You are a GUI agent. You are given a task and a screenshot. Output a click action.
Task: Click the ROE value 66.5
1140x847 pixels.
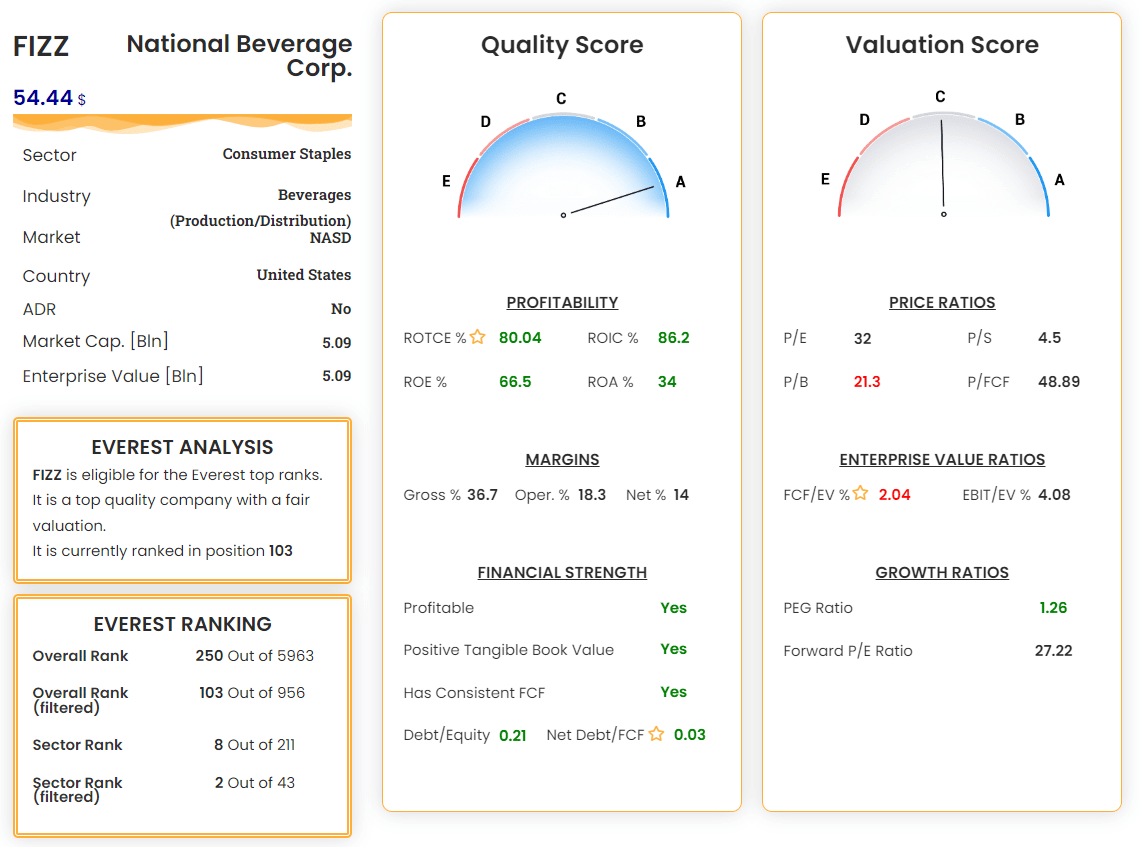click(x=515, y=382)
